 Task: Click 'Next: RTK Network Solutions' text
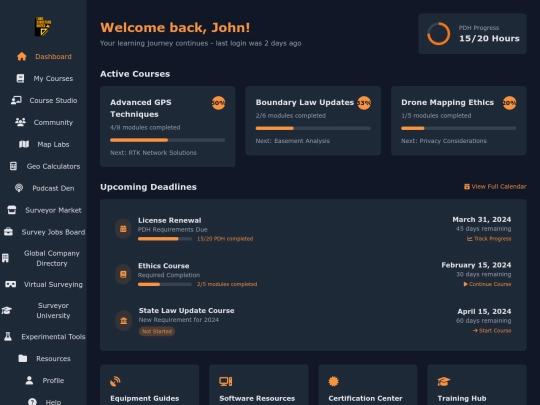tap(153, 153)
